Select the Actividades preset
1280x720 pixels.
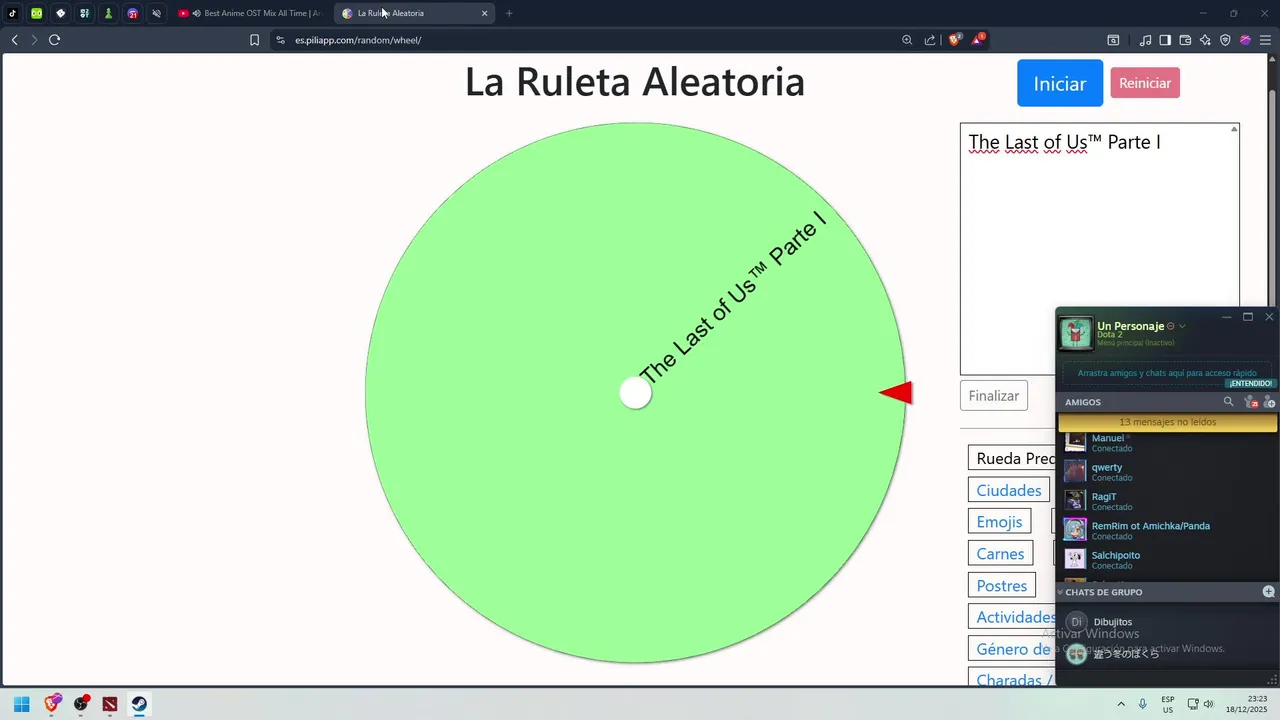(x=1012, y=617)
